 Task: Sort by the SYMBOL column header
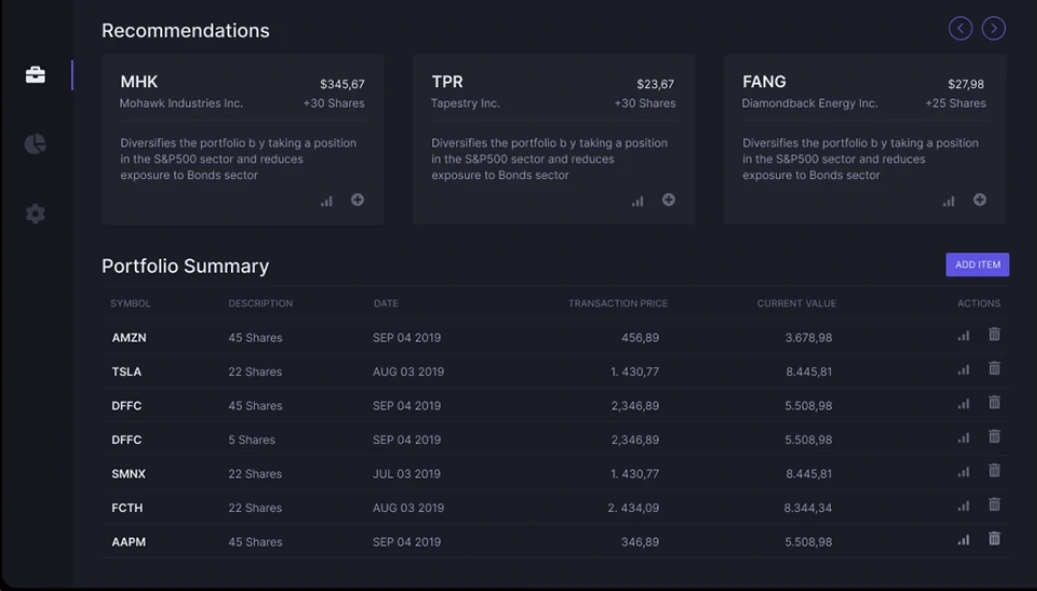(x=130, y=303)
